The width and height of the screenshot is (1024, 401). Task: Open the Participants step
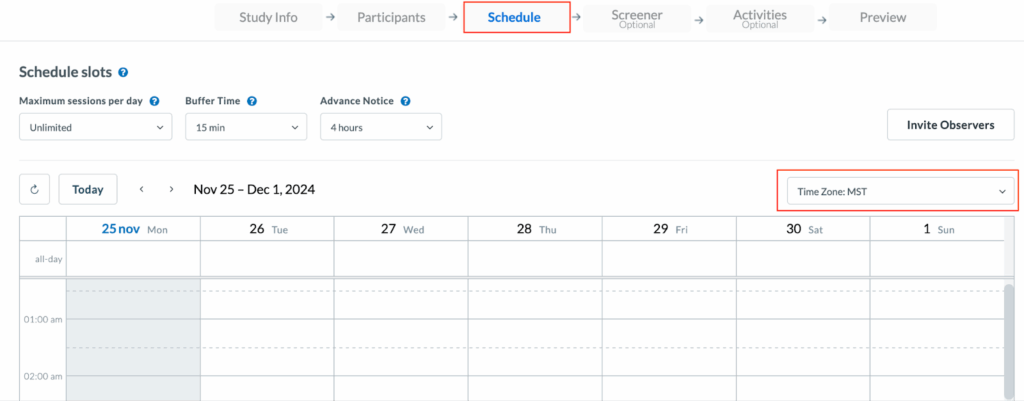pyautogui.click(x=391, y=17)
